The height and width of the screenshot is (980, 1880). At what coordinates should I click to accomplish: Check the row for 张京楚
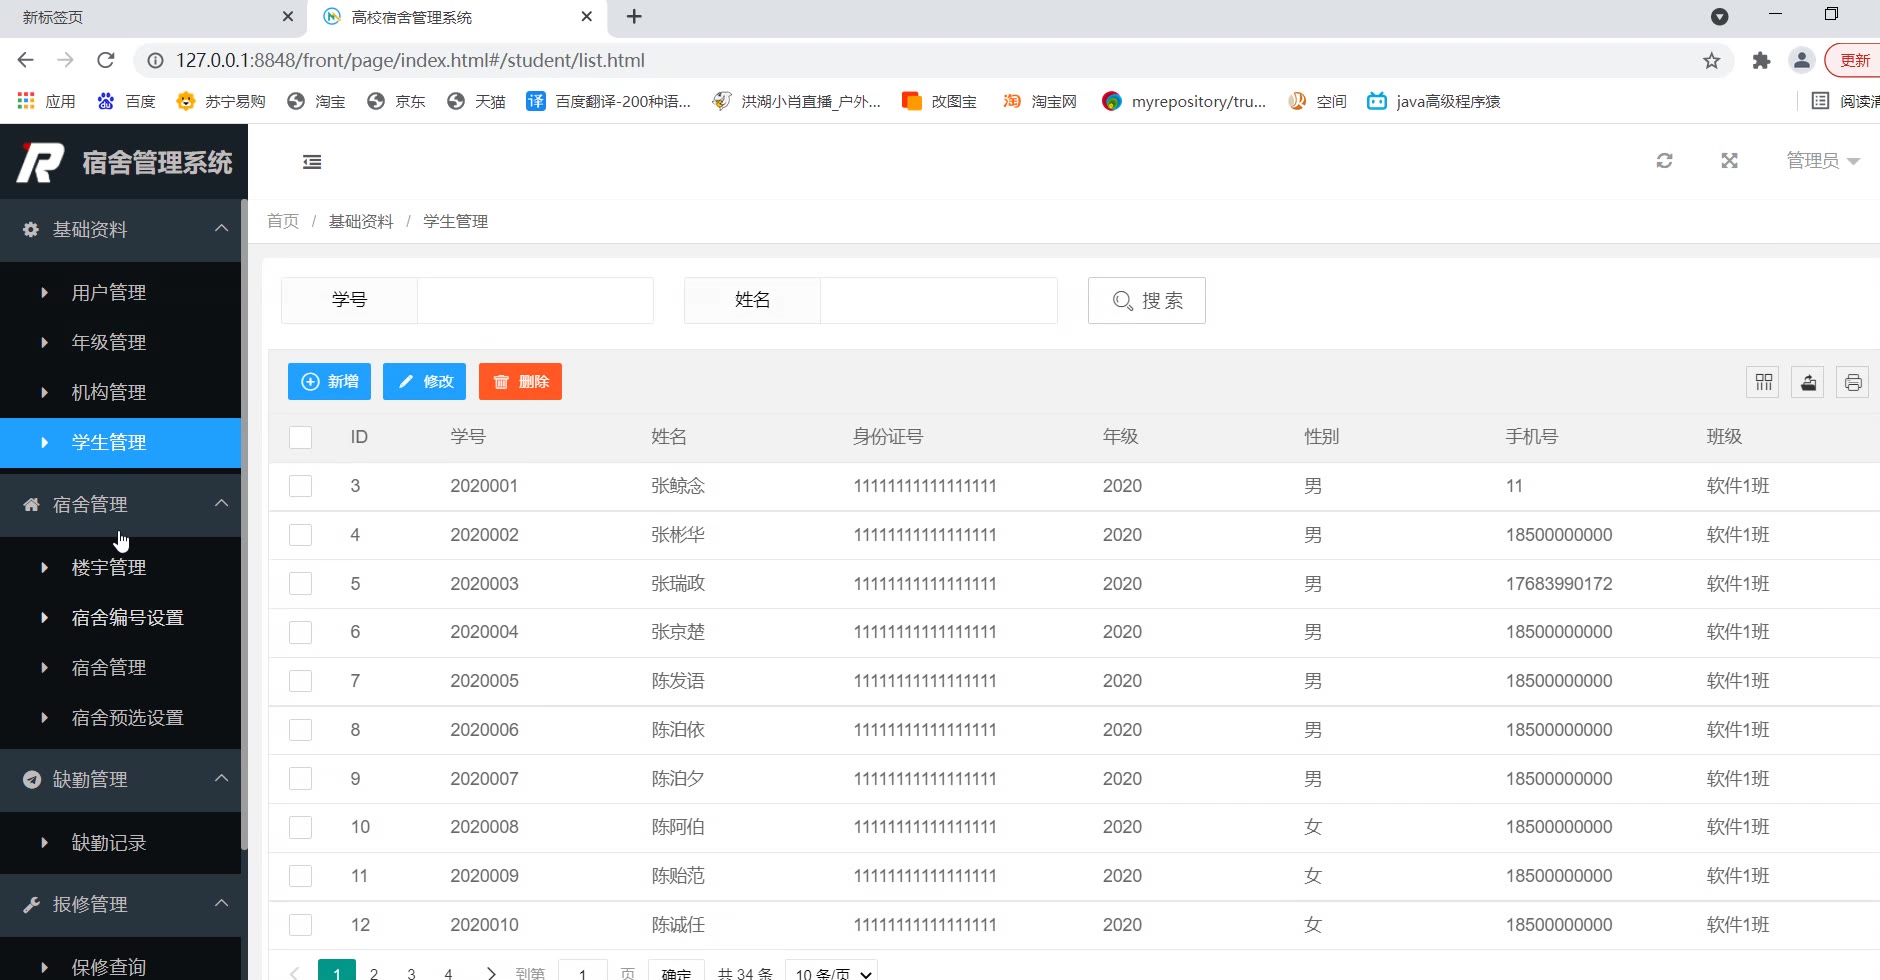point(300,632)
